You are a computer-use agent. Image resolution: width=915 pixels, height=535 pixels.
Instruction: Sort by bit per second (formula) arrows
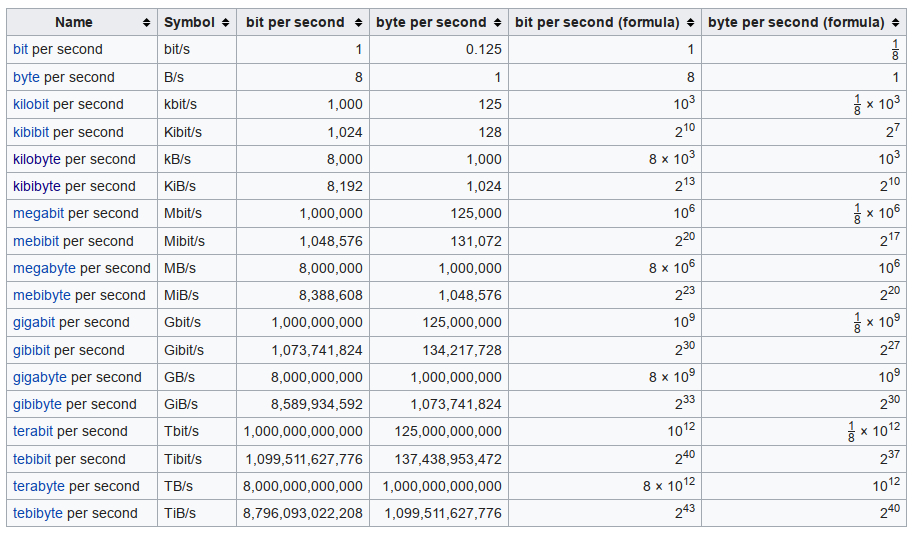[690, 23]
